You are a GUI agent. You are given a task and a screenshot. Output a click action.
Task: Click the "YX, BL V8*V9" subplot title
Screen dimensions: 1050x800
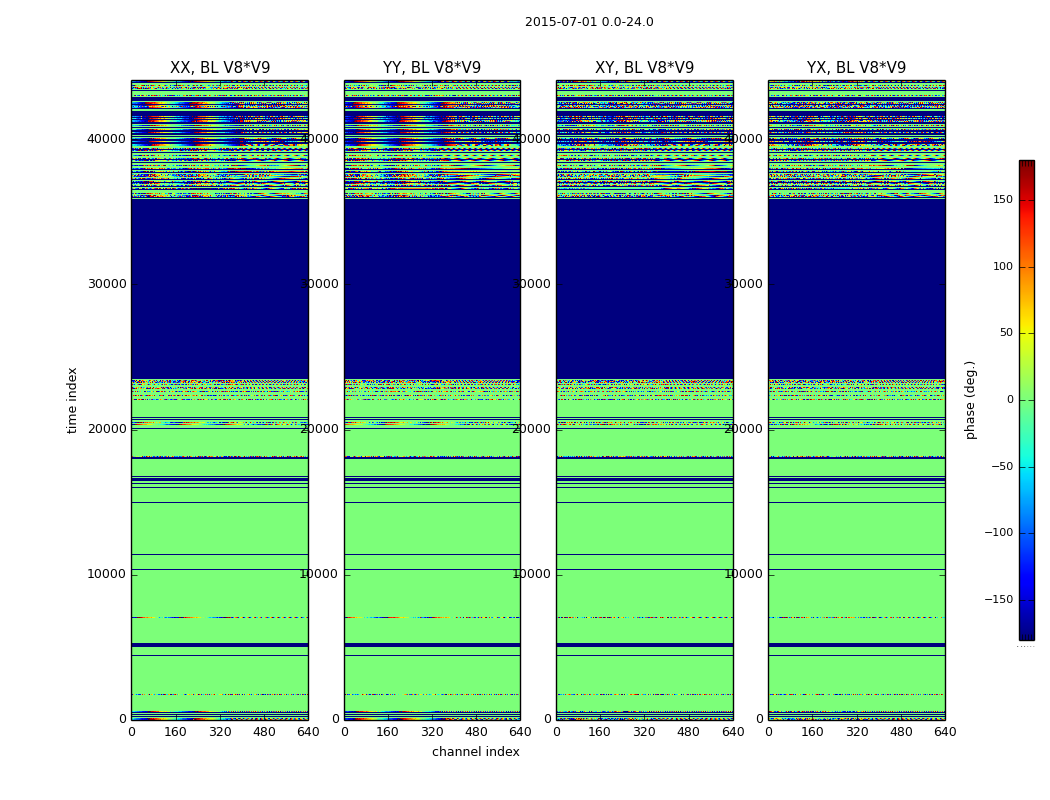coord(856,68)
